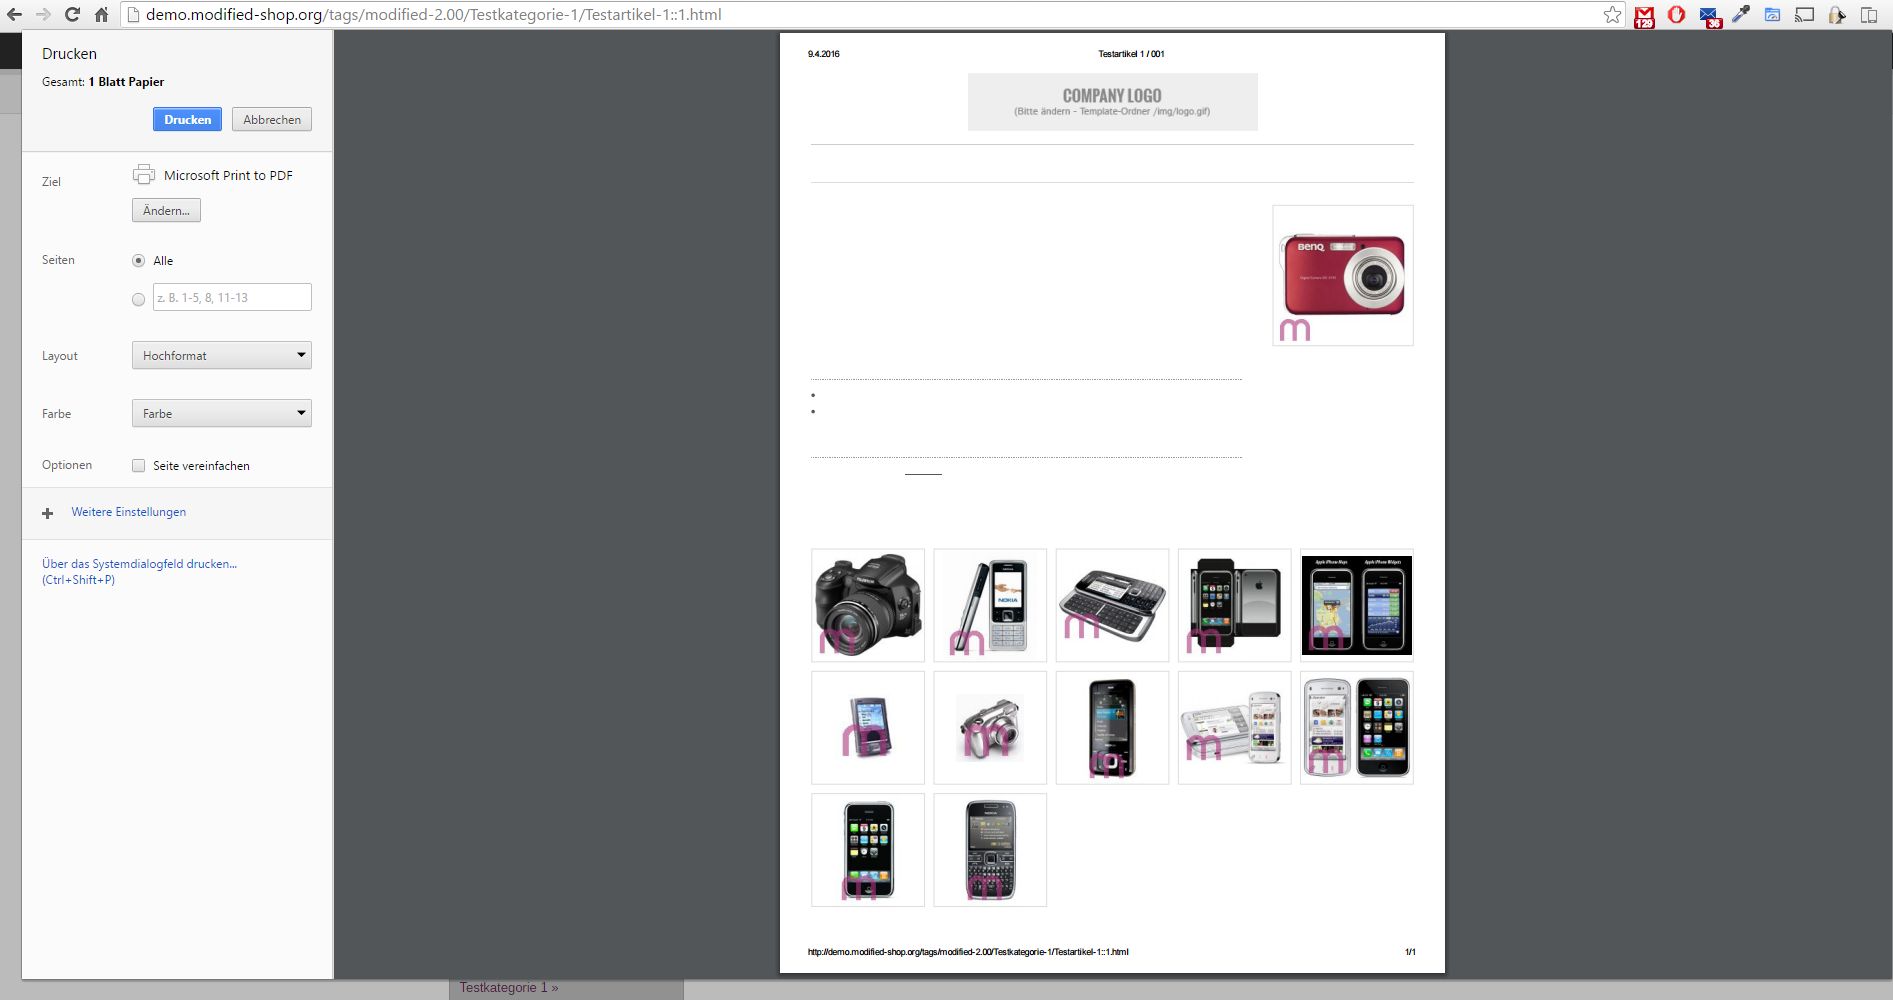The height and width of the screenshot is (1000, 1893).
Task: Click the Abbrechen button
Action: (x=272, y=120)
